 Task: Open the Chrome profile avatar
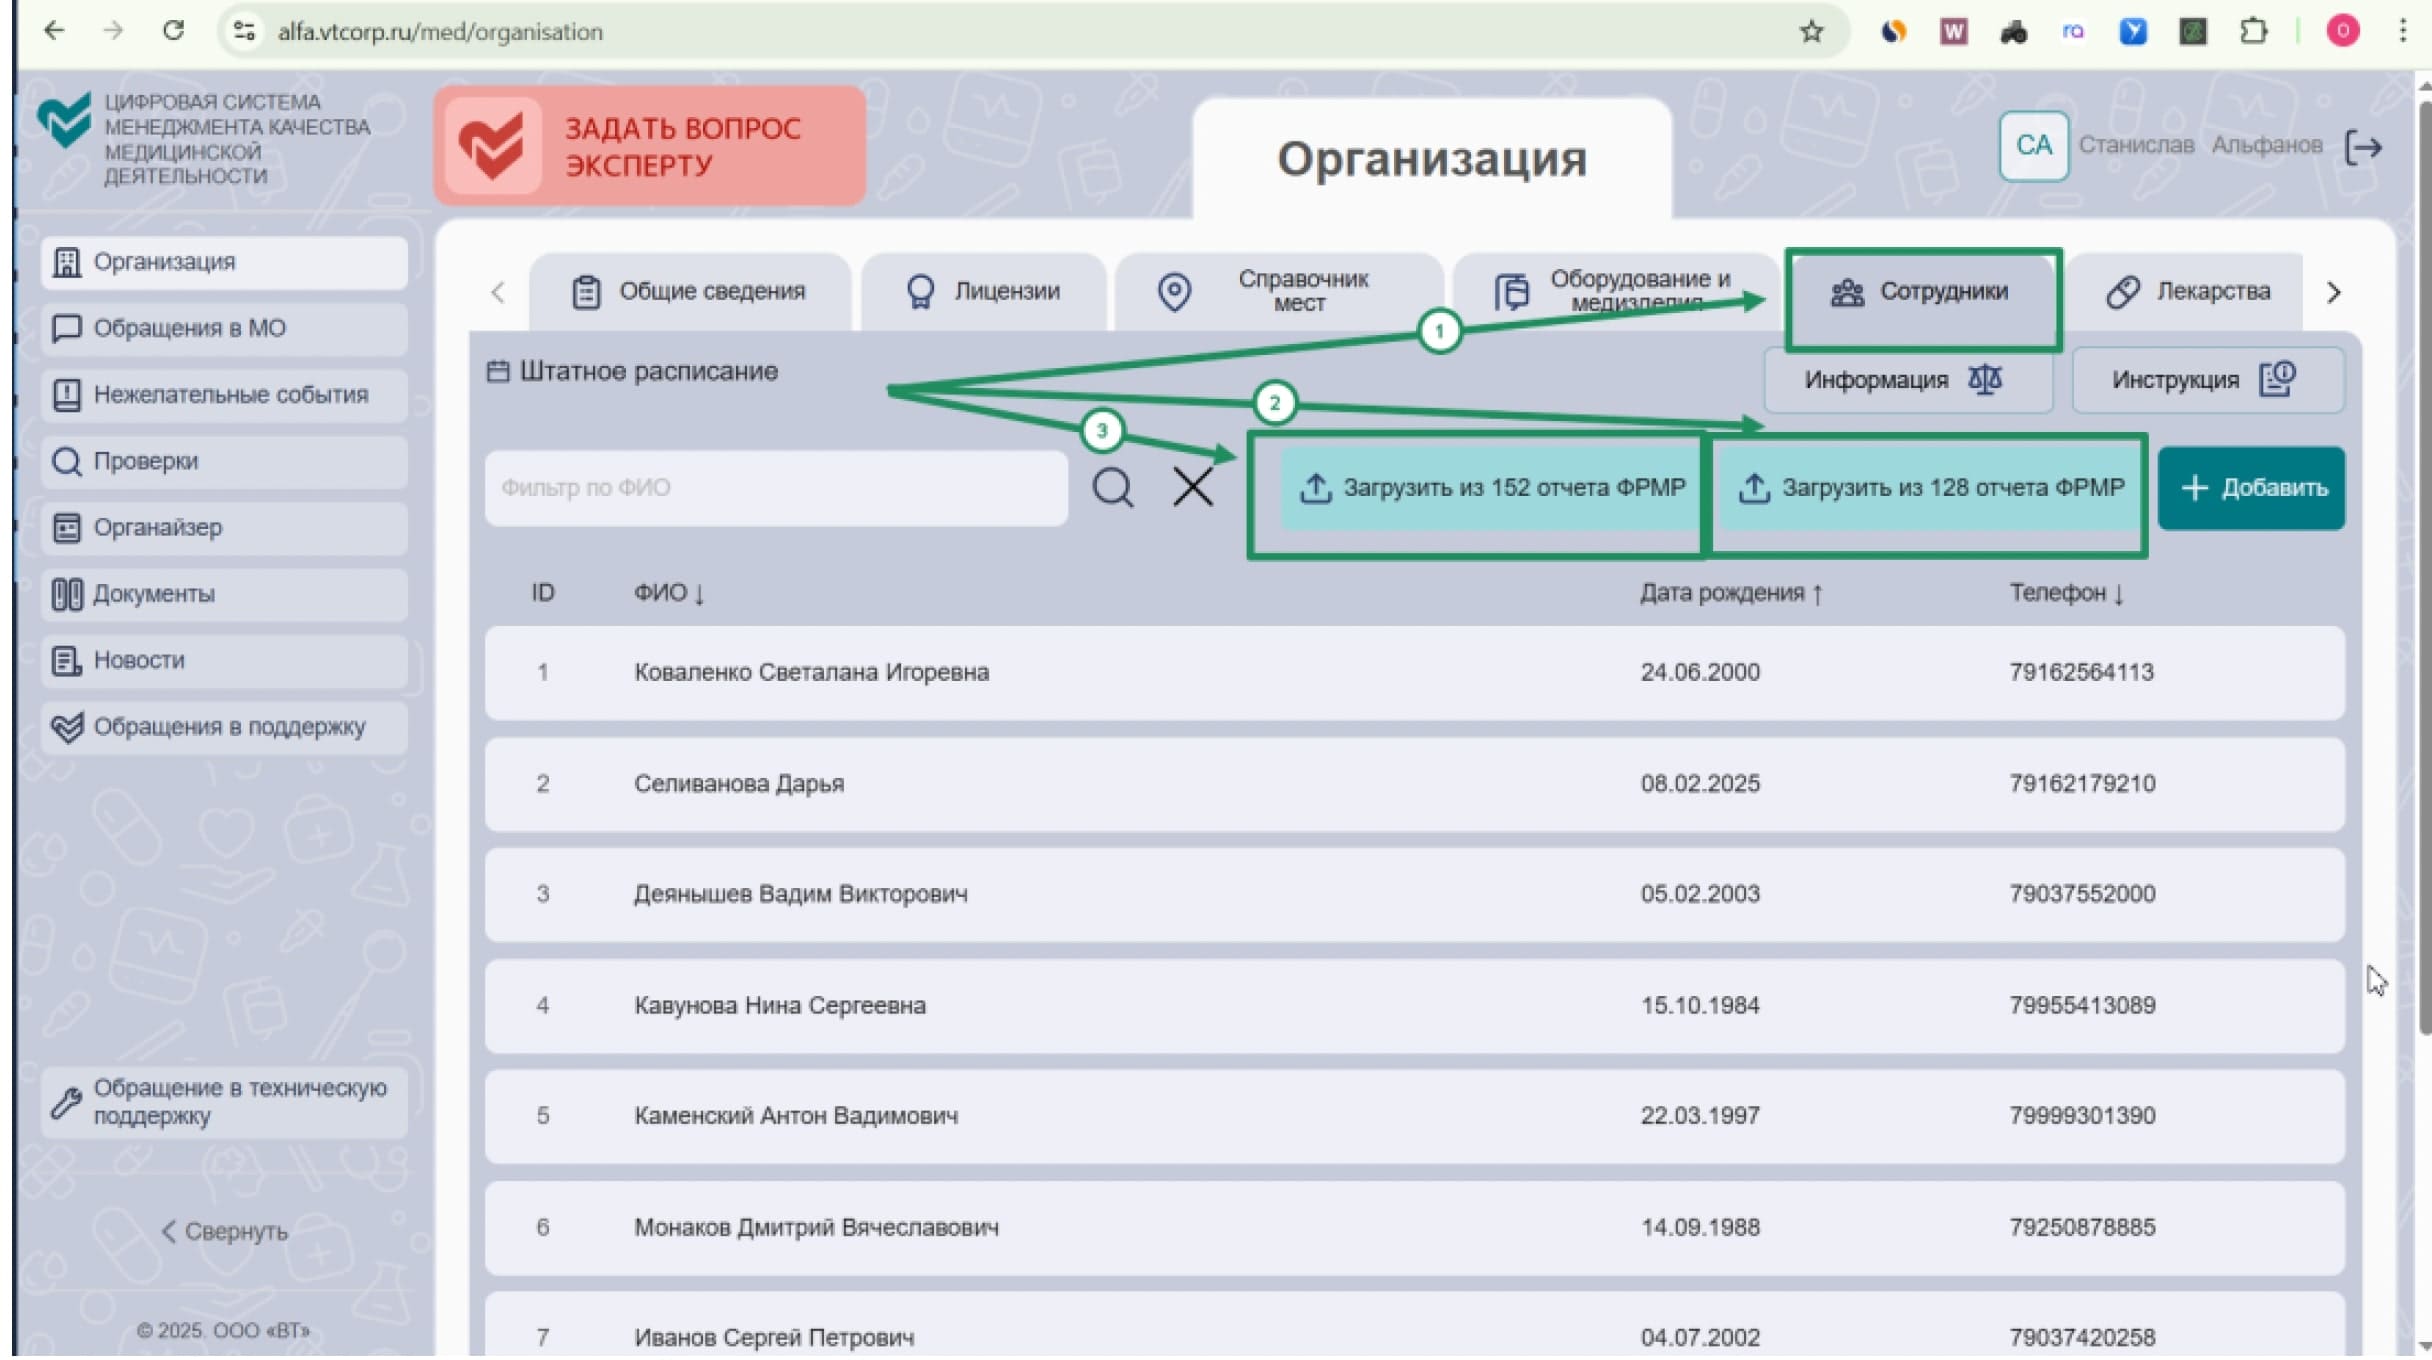click(2343, 31)
